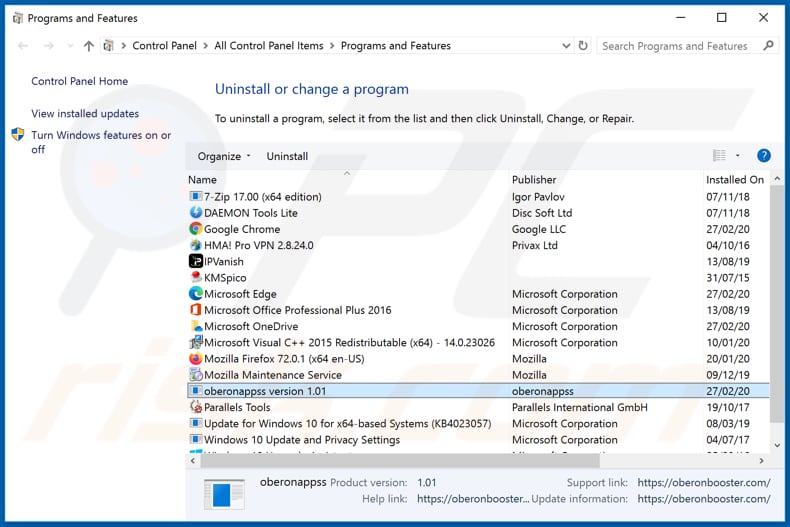
Task: Go up one folder level
Action: coord(89,46)
